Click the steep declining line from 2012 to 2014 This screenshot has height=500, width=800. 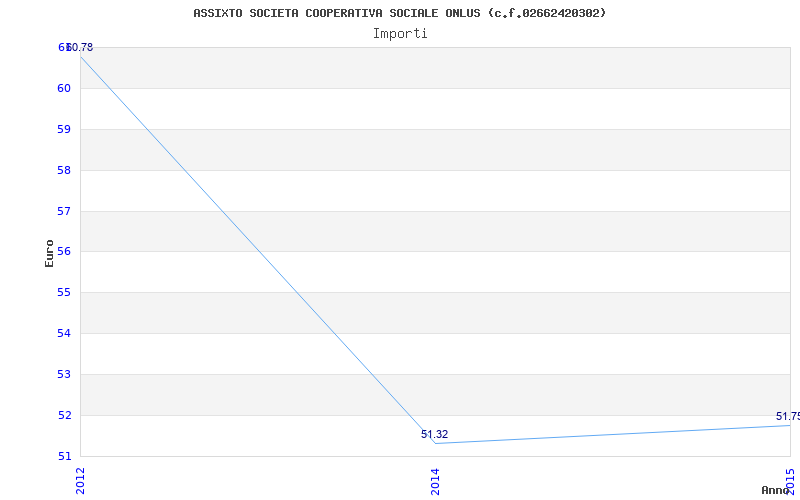pos(257,249)
